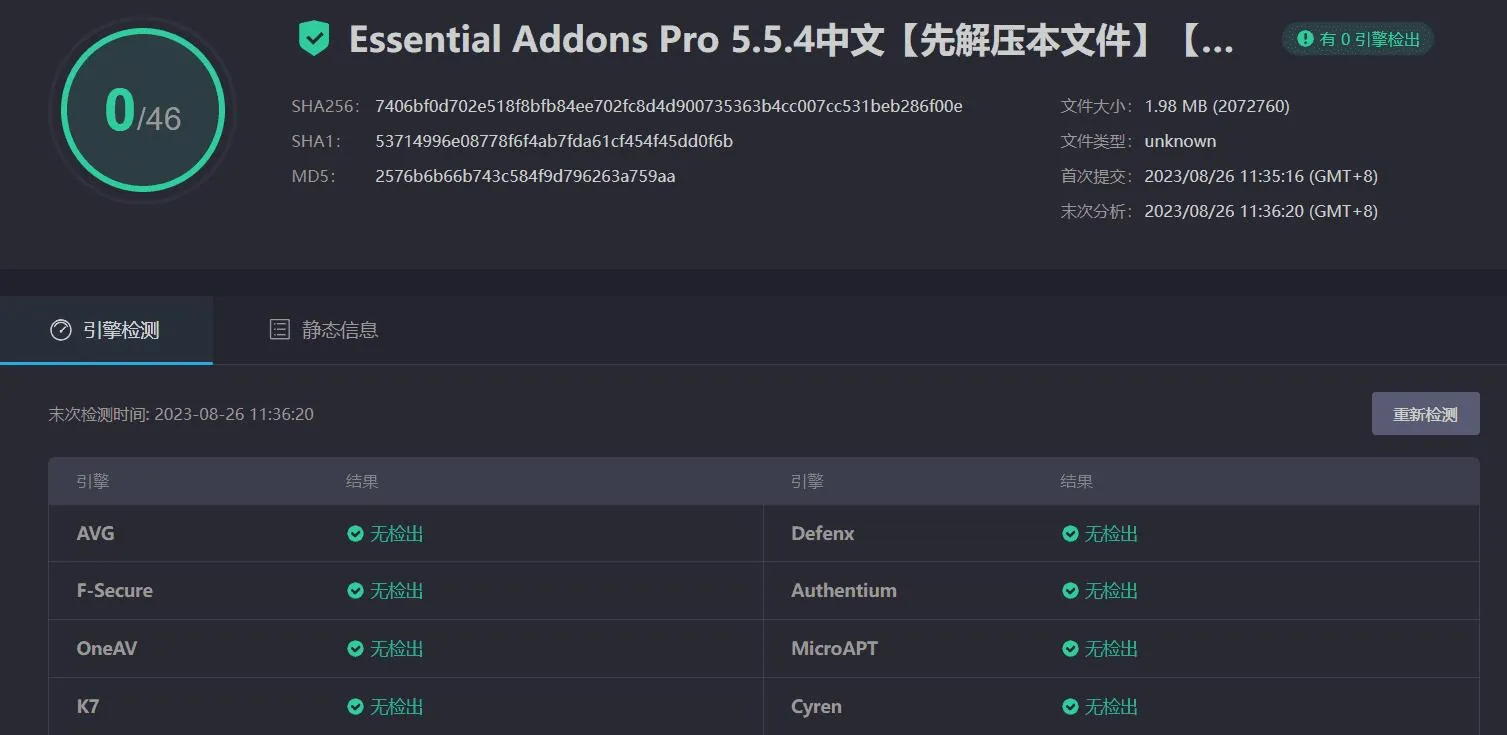Click the gauge icon on 引擎检测 tab
Image resolution: width=1507 pixels, height=735 pixels.
(x=61, y=330)
